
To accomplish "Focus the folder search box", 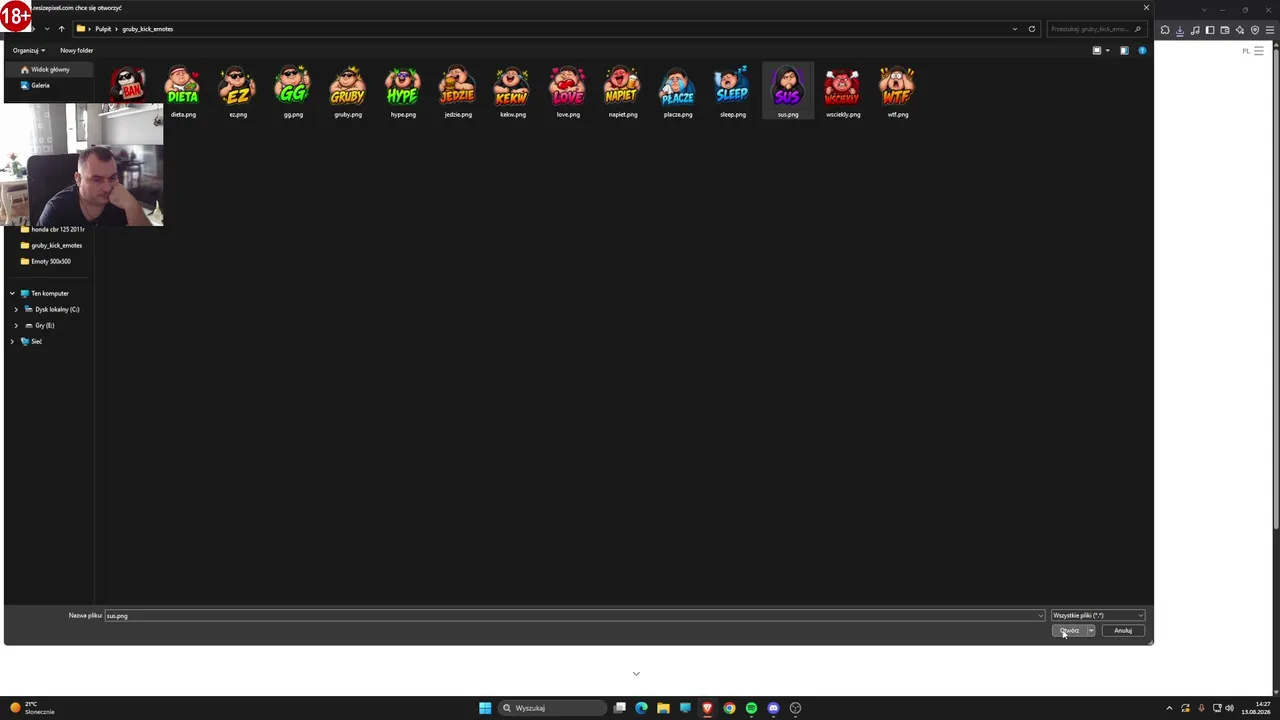I will click(x=1095, y=29).
